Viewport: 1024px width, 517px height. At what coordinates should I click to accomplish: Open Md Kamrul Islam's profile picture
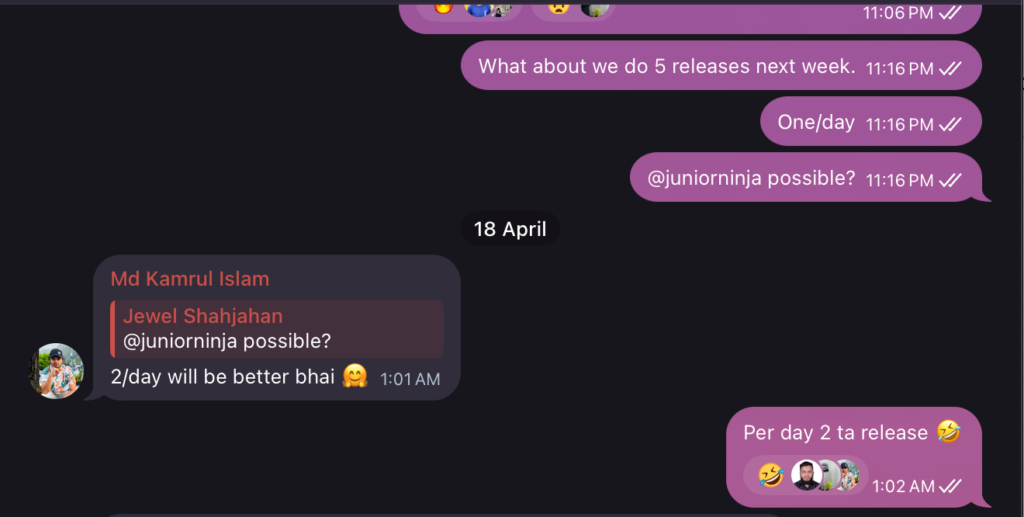pos(56,371)
